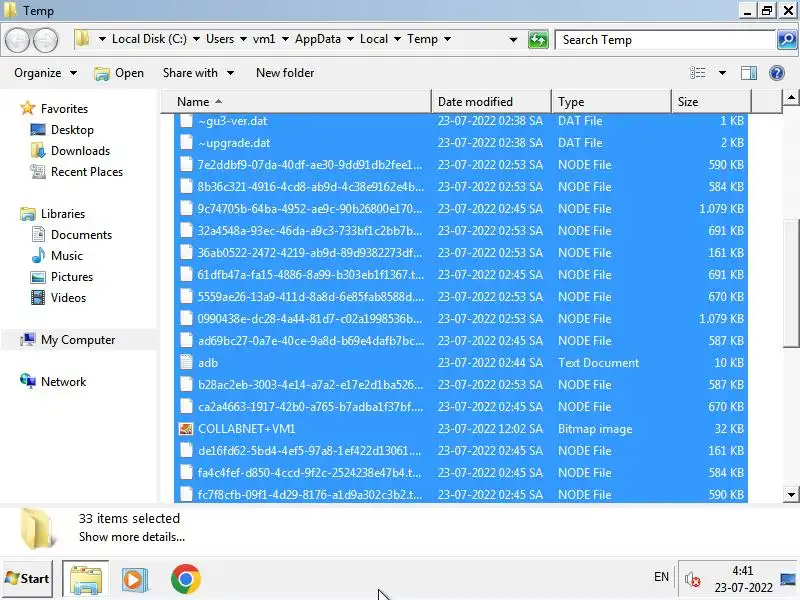The image size is (800, 600).
Task: Click the Recent Places icon
Action: [38, 171]
